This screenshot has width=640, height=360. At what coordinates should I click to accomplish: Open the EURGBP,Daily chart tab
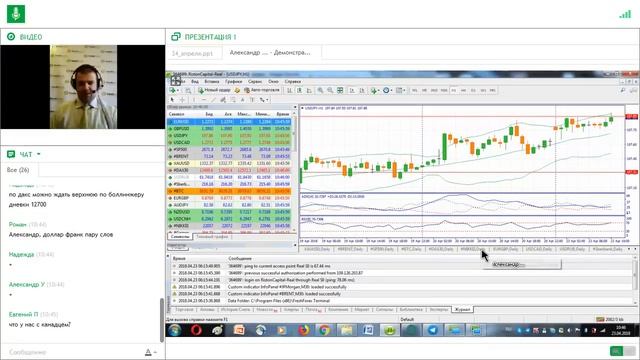(x=505, y=249)
